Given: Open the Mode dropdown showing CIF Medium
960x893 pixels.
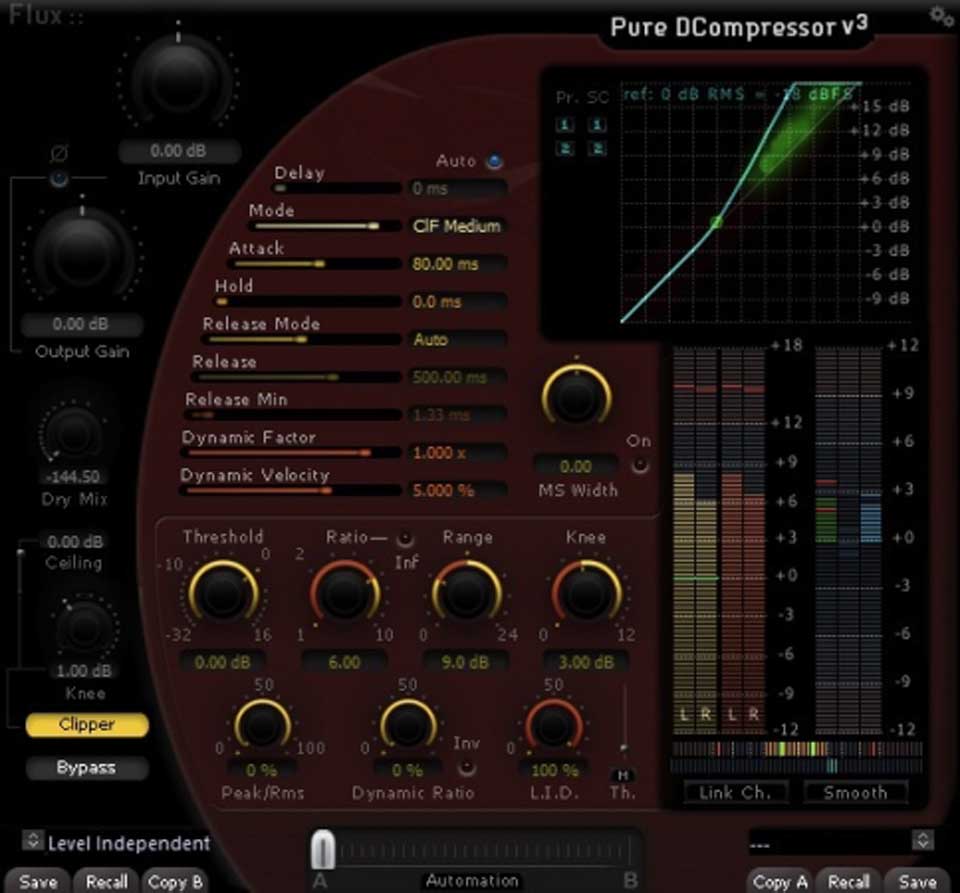Looking at the screenshot, I should [x=457, y=226].
